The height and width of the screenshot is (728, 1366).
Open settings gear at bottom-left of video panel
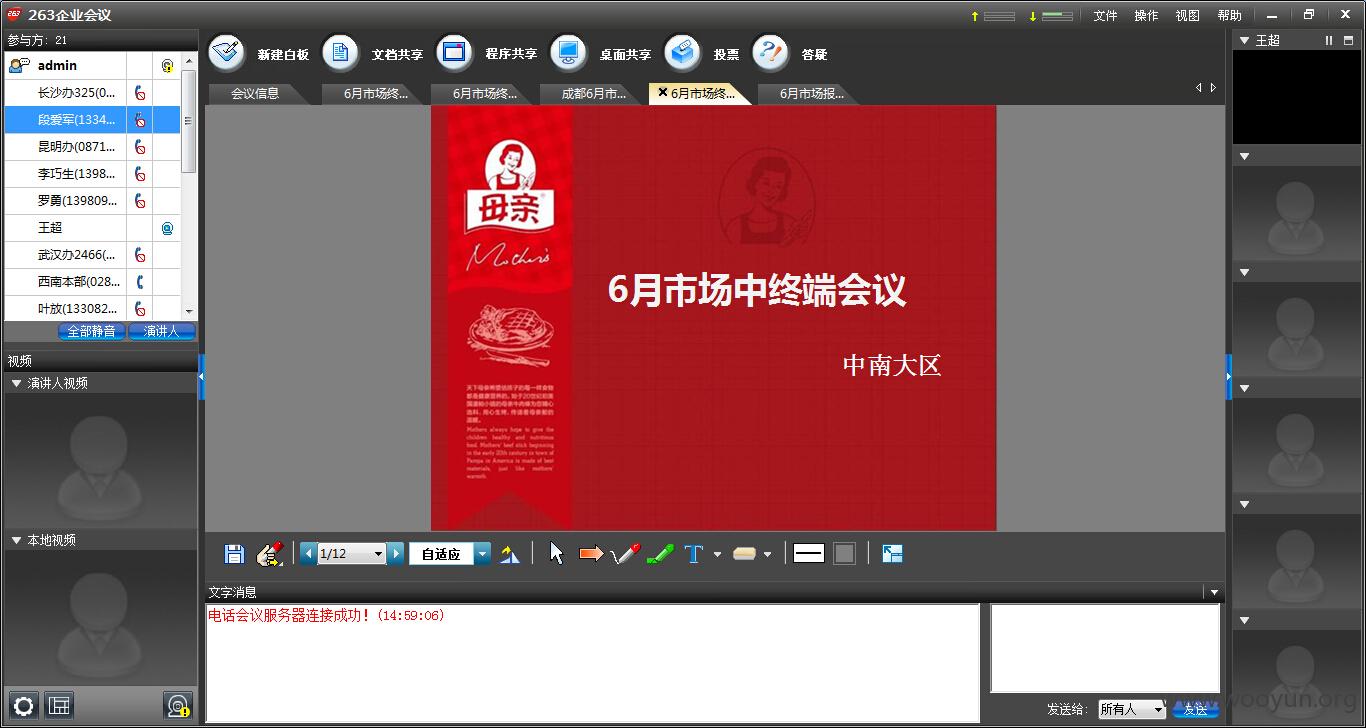23,705
